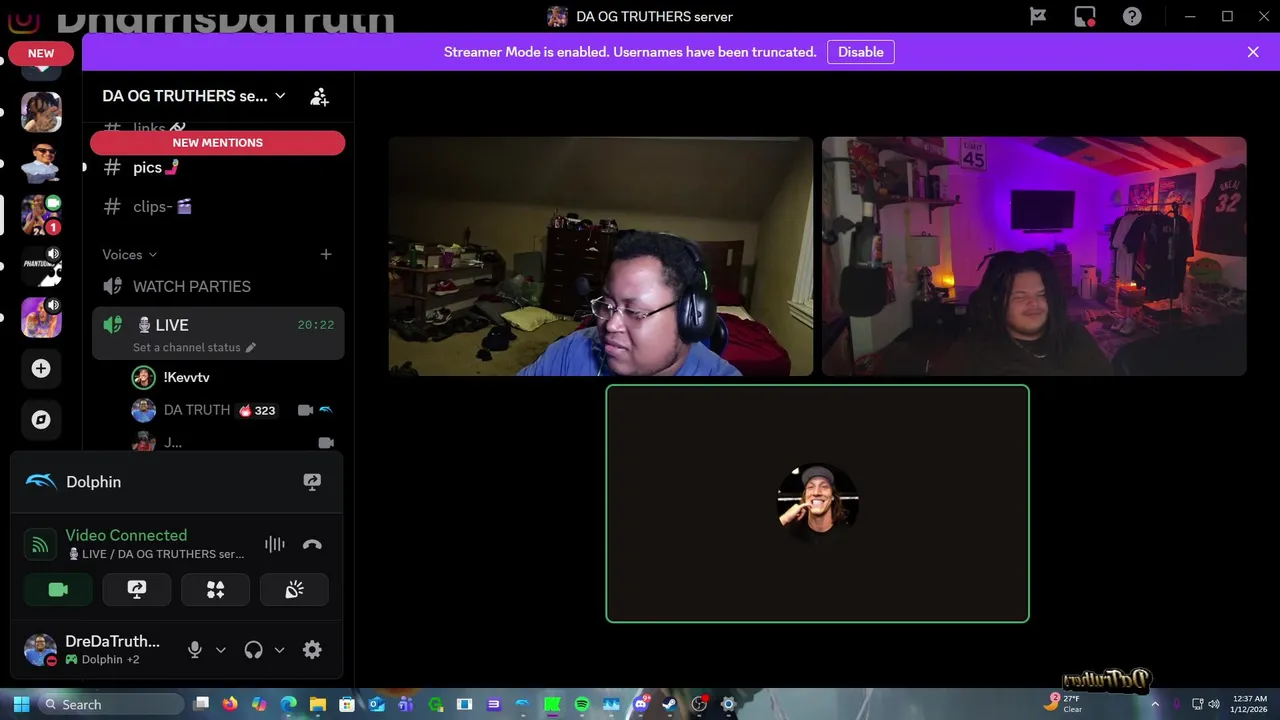Image resolution: width=1280 pixels, height=720 pixels.
Task: Click the invite people icon beside server name
Action: coord(319,96)
